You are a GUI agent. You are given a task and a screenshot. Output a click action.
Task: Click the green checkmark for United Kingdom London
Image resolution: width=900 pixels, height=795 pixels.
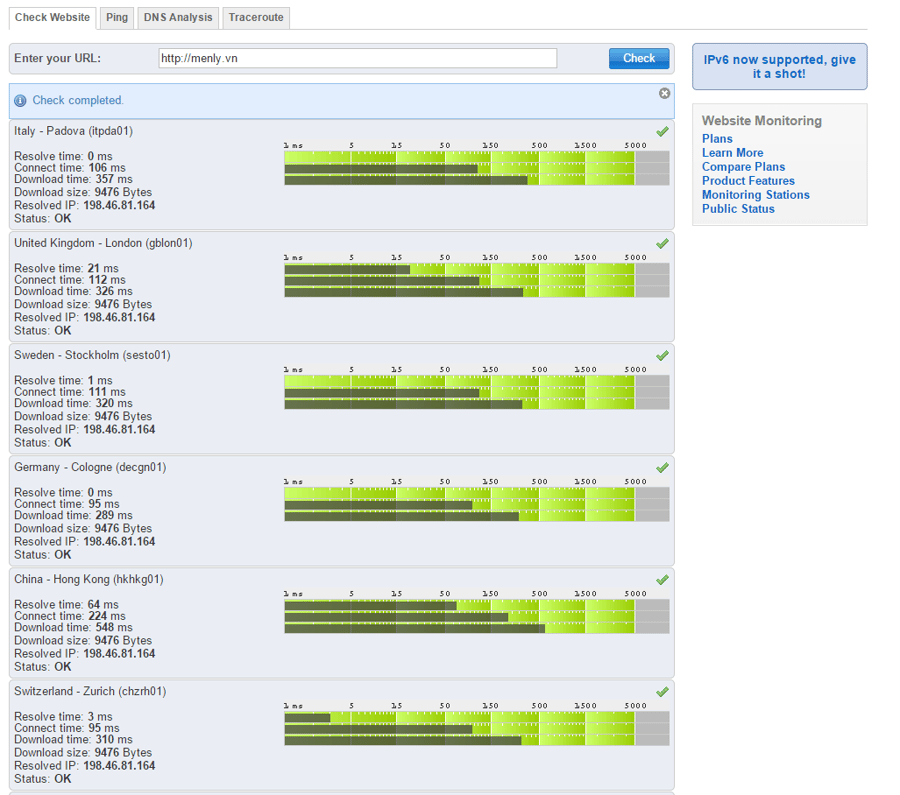tap(662, 243)
